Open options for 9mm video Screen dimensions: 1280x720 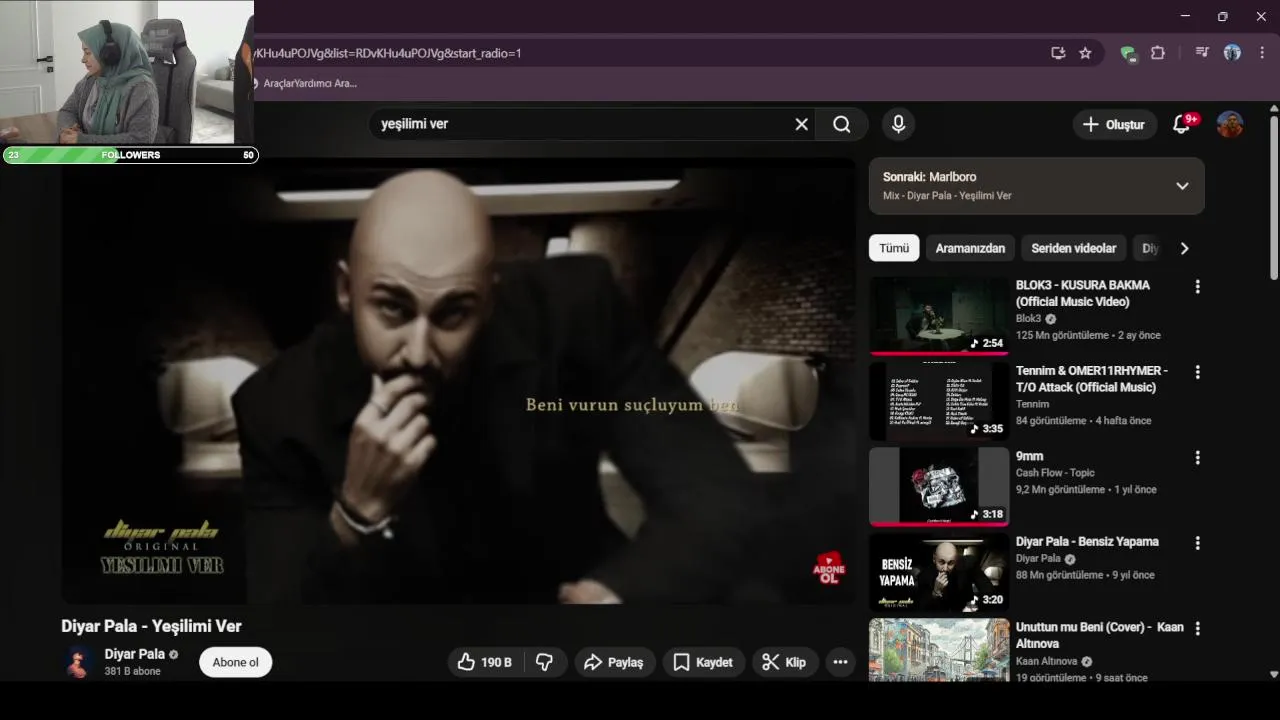pyautogui.click(x=1197, y=458)
